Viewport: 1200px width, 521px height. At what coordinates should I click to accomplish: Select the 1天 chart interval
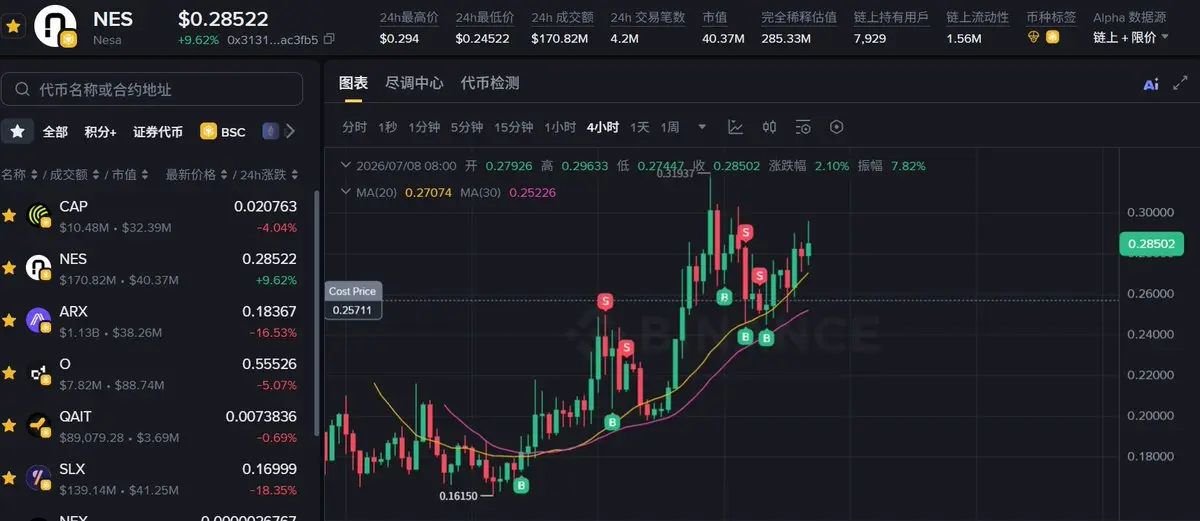640,127
